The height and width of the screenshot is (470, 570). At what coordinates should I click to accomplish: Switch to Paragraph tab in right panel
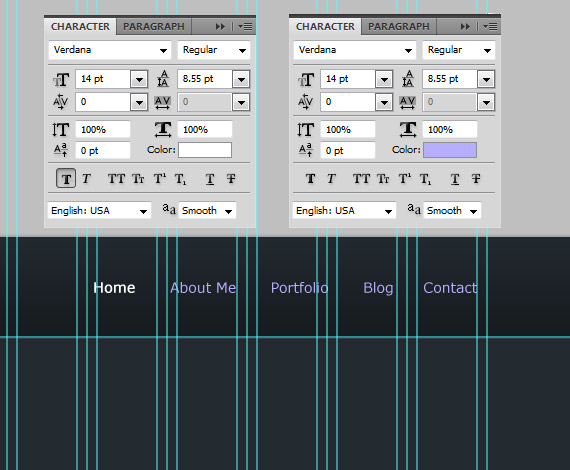click(399, 27)
